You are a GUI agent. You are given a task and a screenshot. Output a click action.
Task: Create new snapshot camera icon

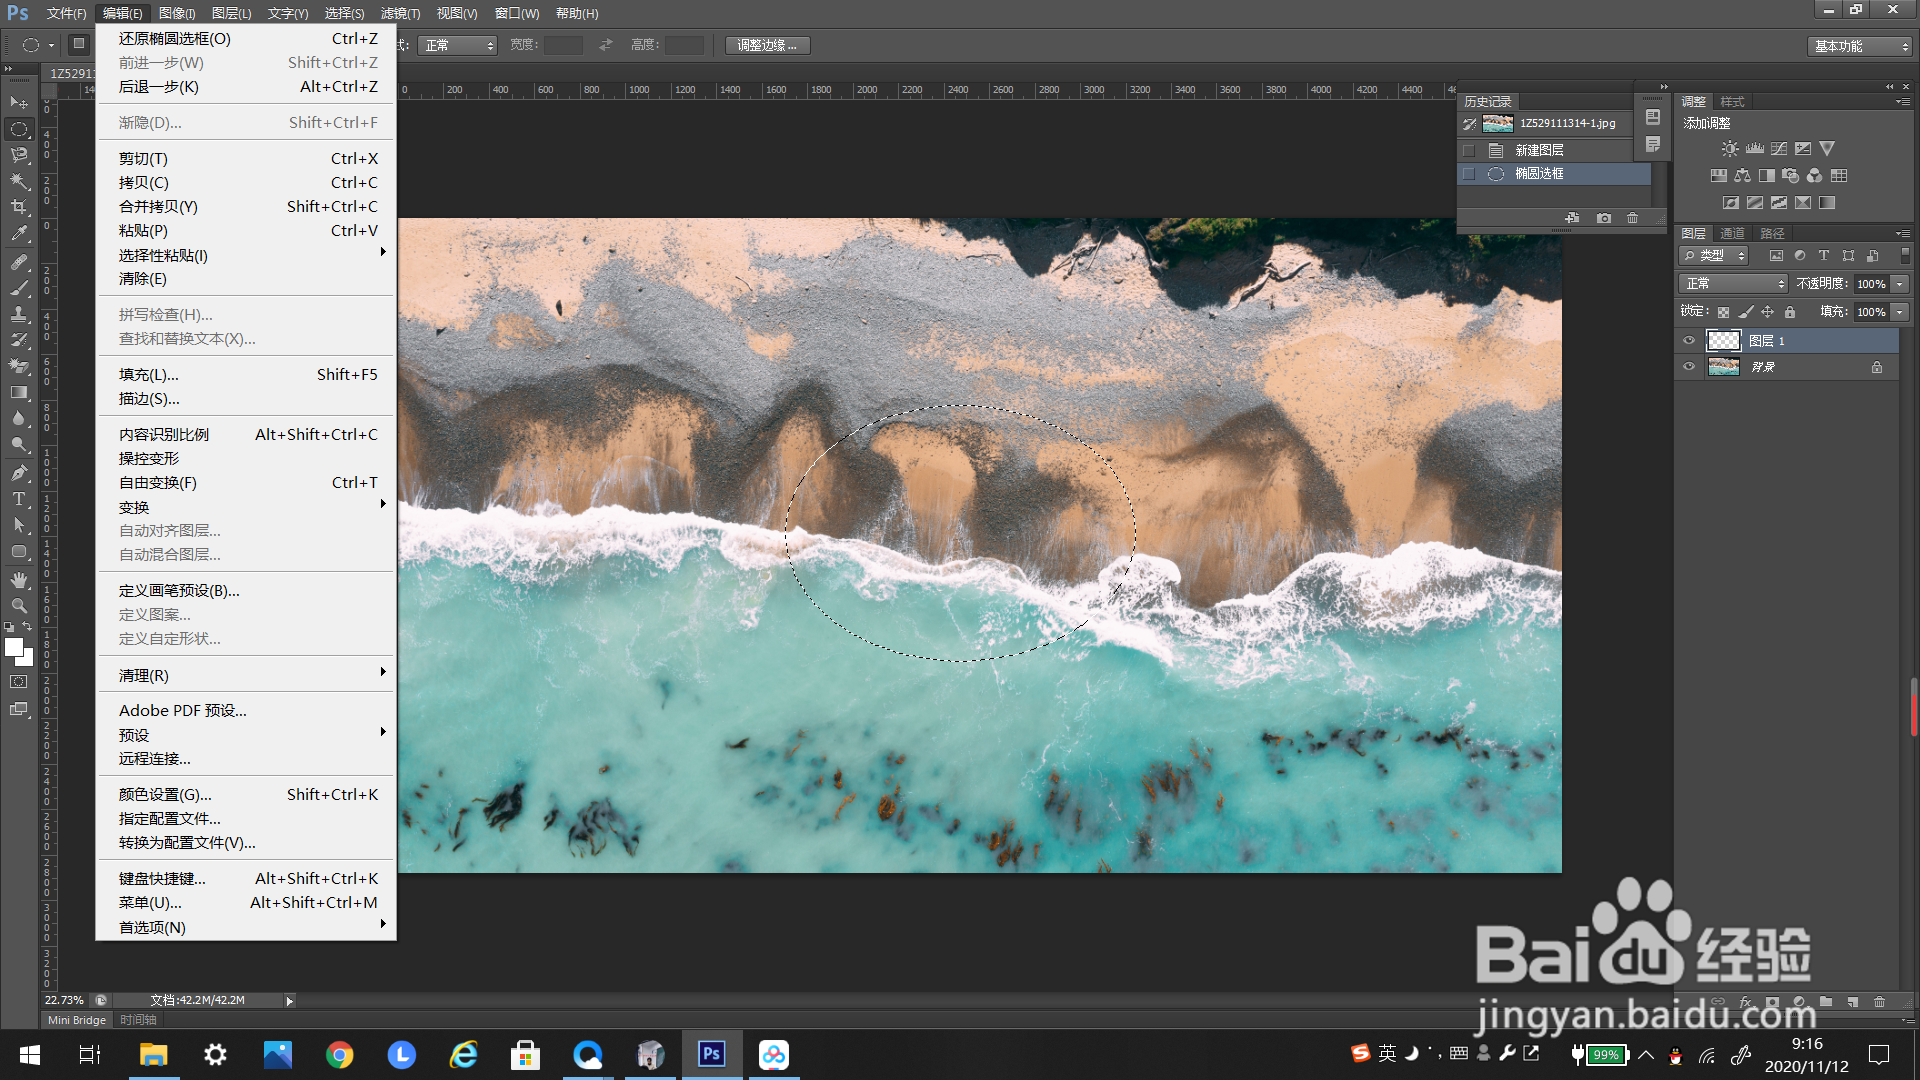click(1604, 218)
